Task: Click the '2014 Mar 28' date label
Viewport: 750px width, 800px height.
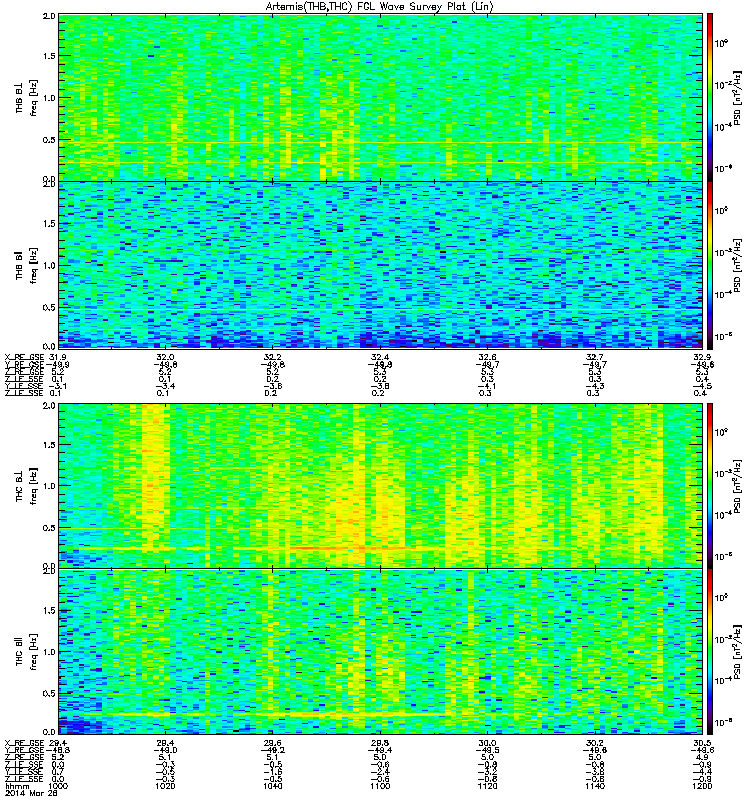Action: coord(31,793)
